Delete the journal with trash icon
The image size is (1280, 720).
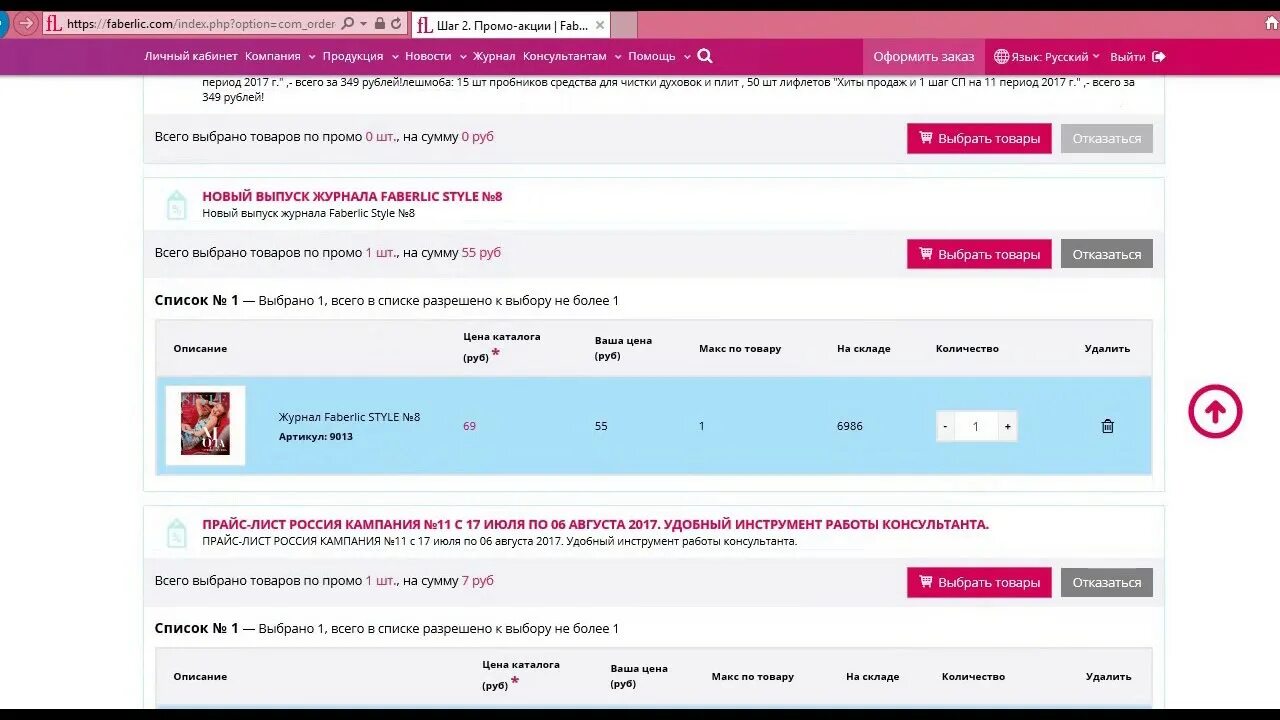(1107, 426)
